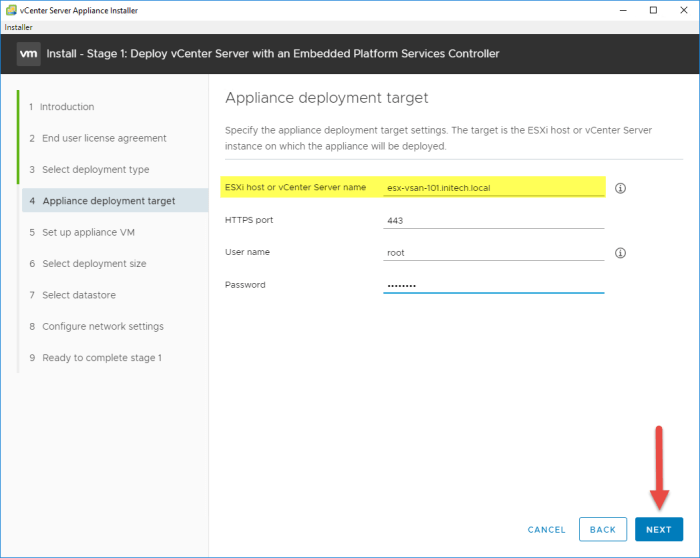Focus the User name text field

493,253
